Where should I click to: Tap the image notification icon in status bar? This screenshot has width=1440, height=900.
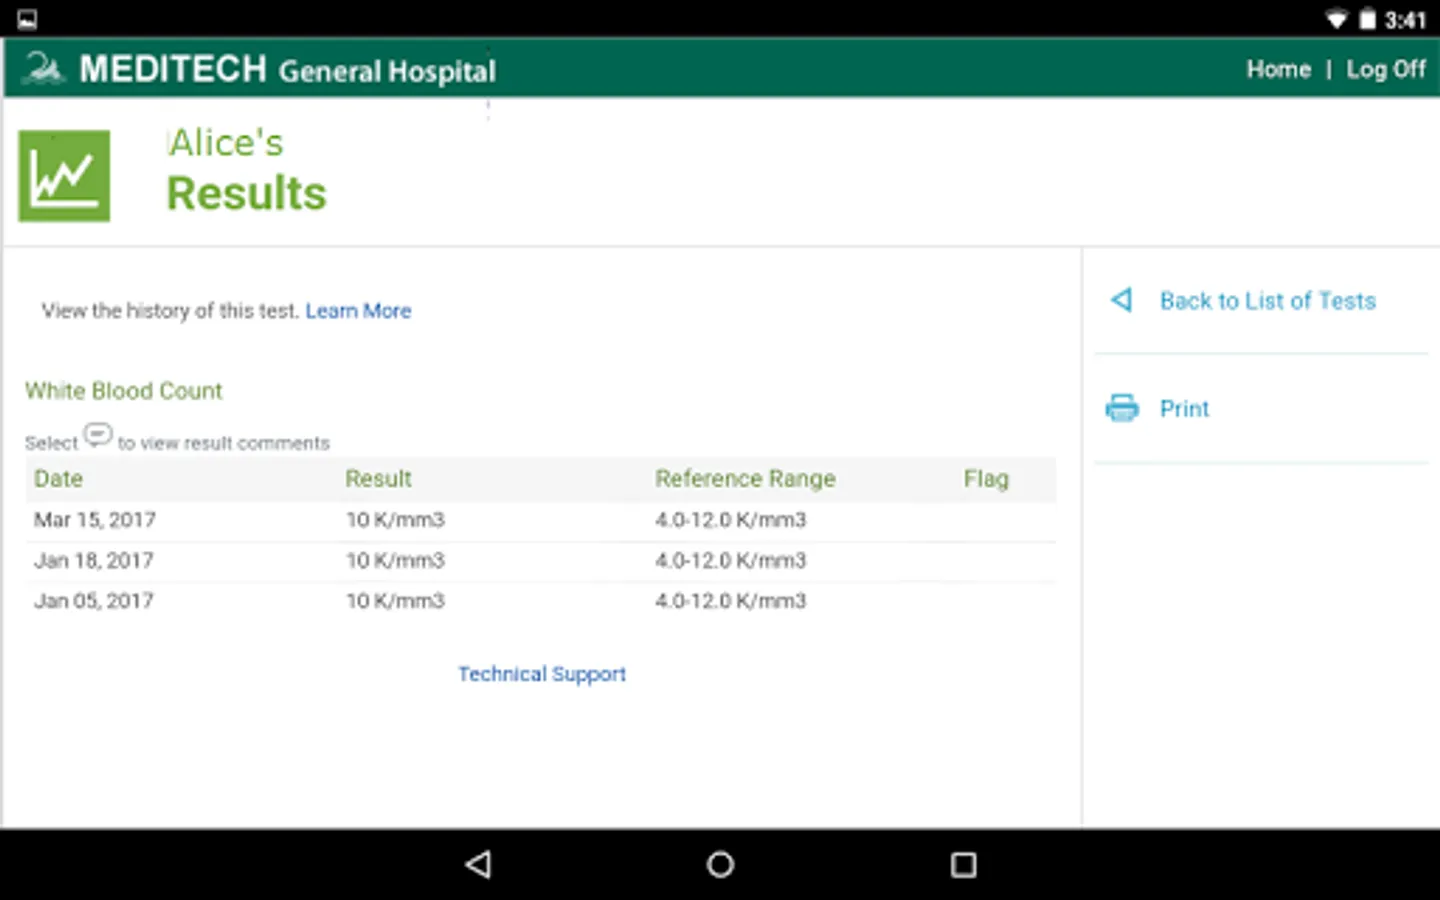click(27, 19)
